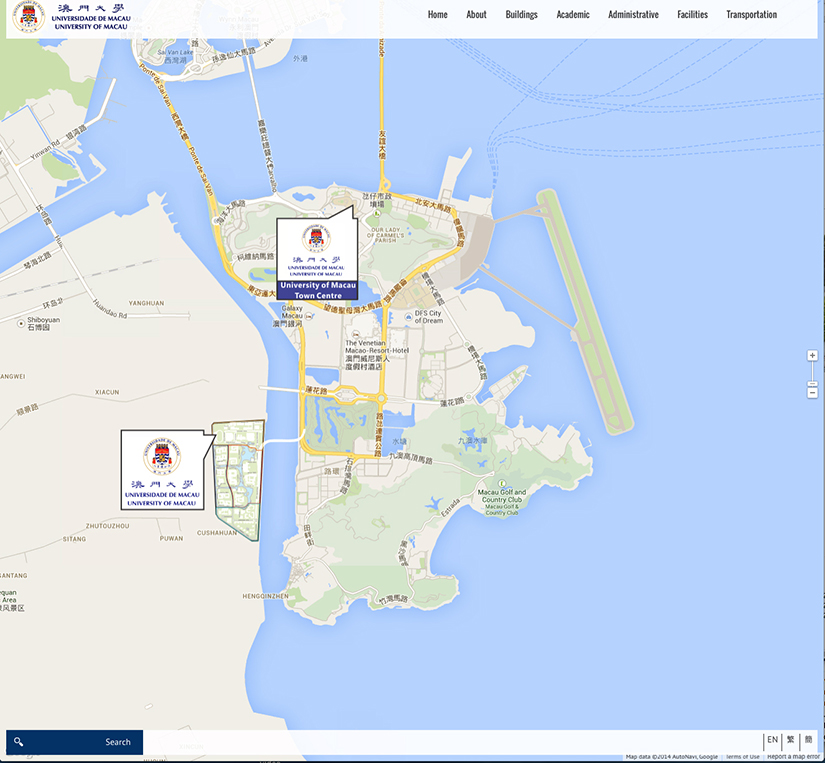This screenshot has height=763, width=825.
Task: Switch language to Traditional Chinese
Action: point(791,740)
